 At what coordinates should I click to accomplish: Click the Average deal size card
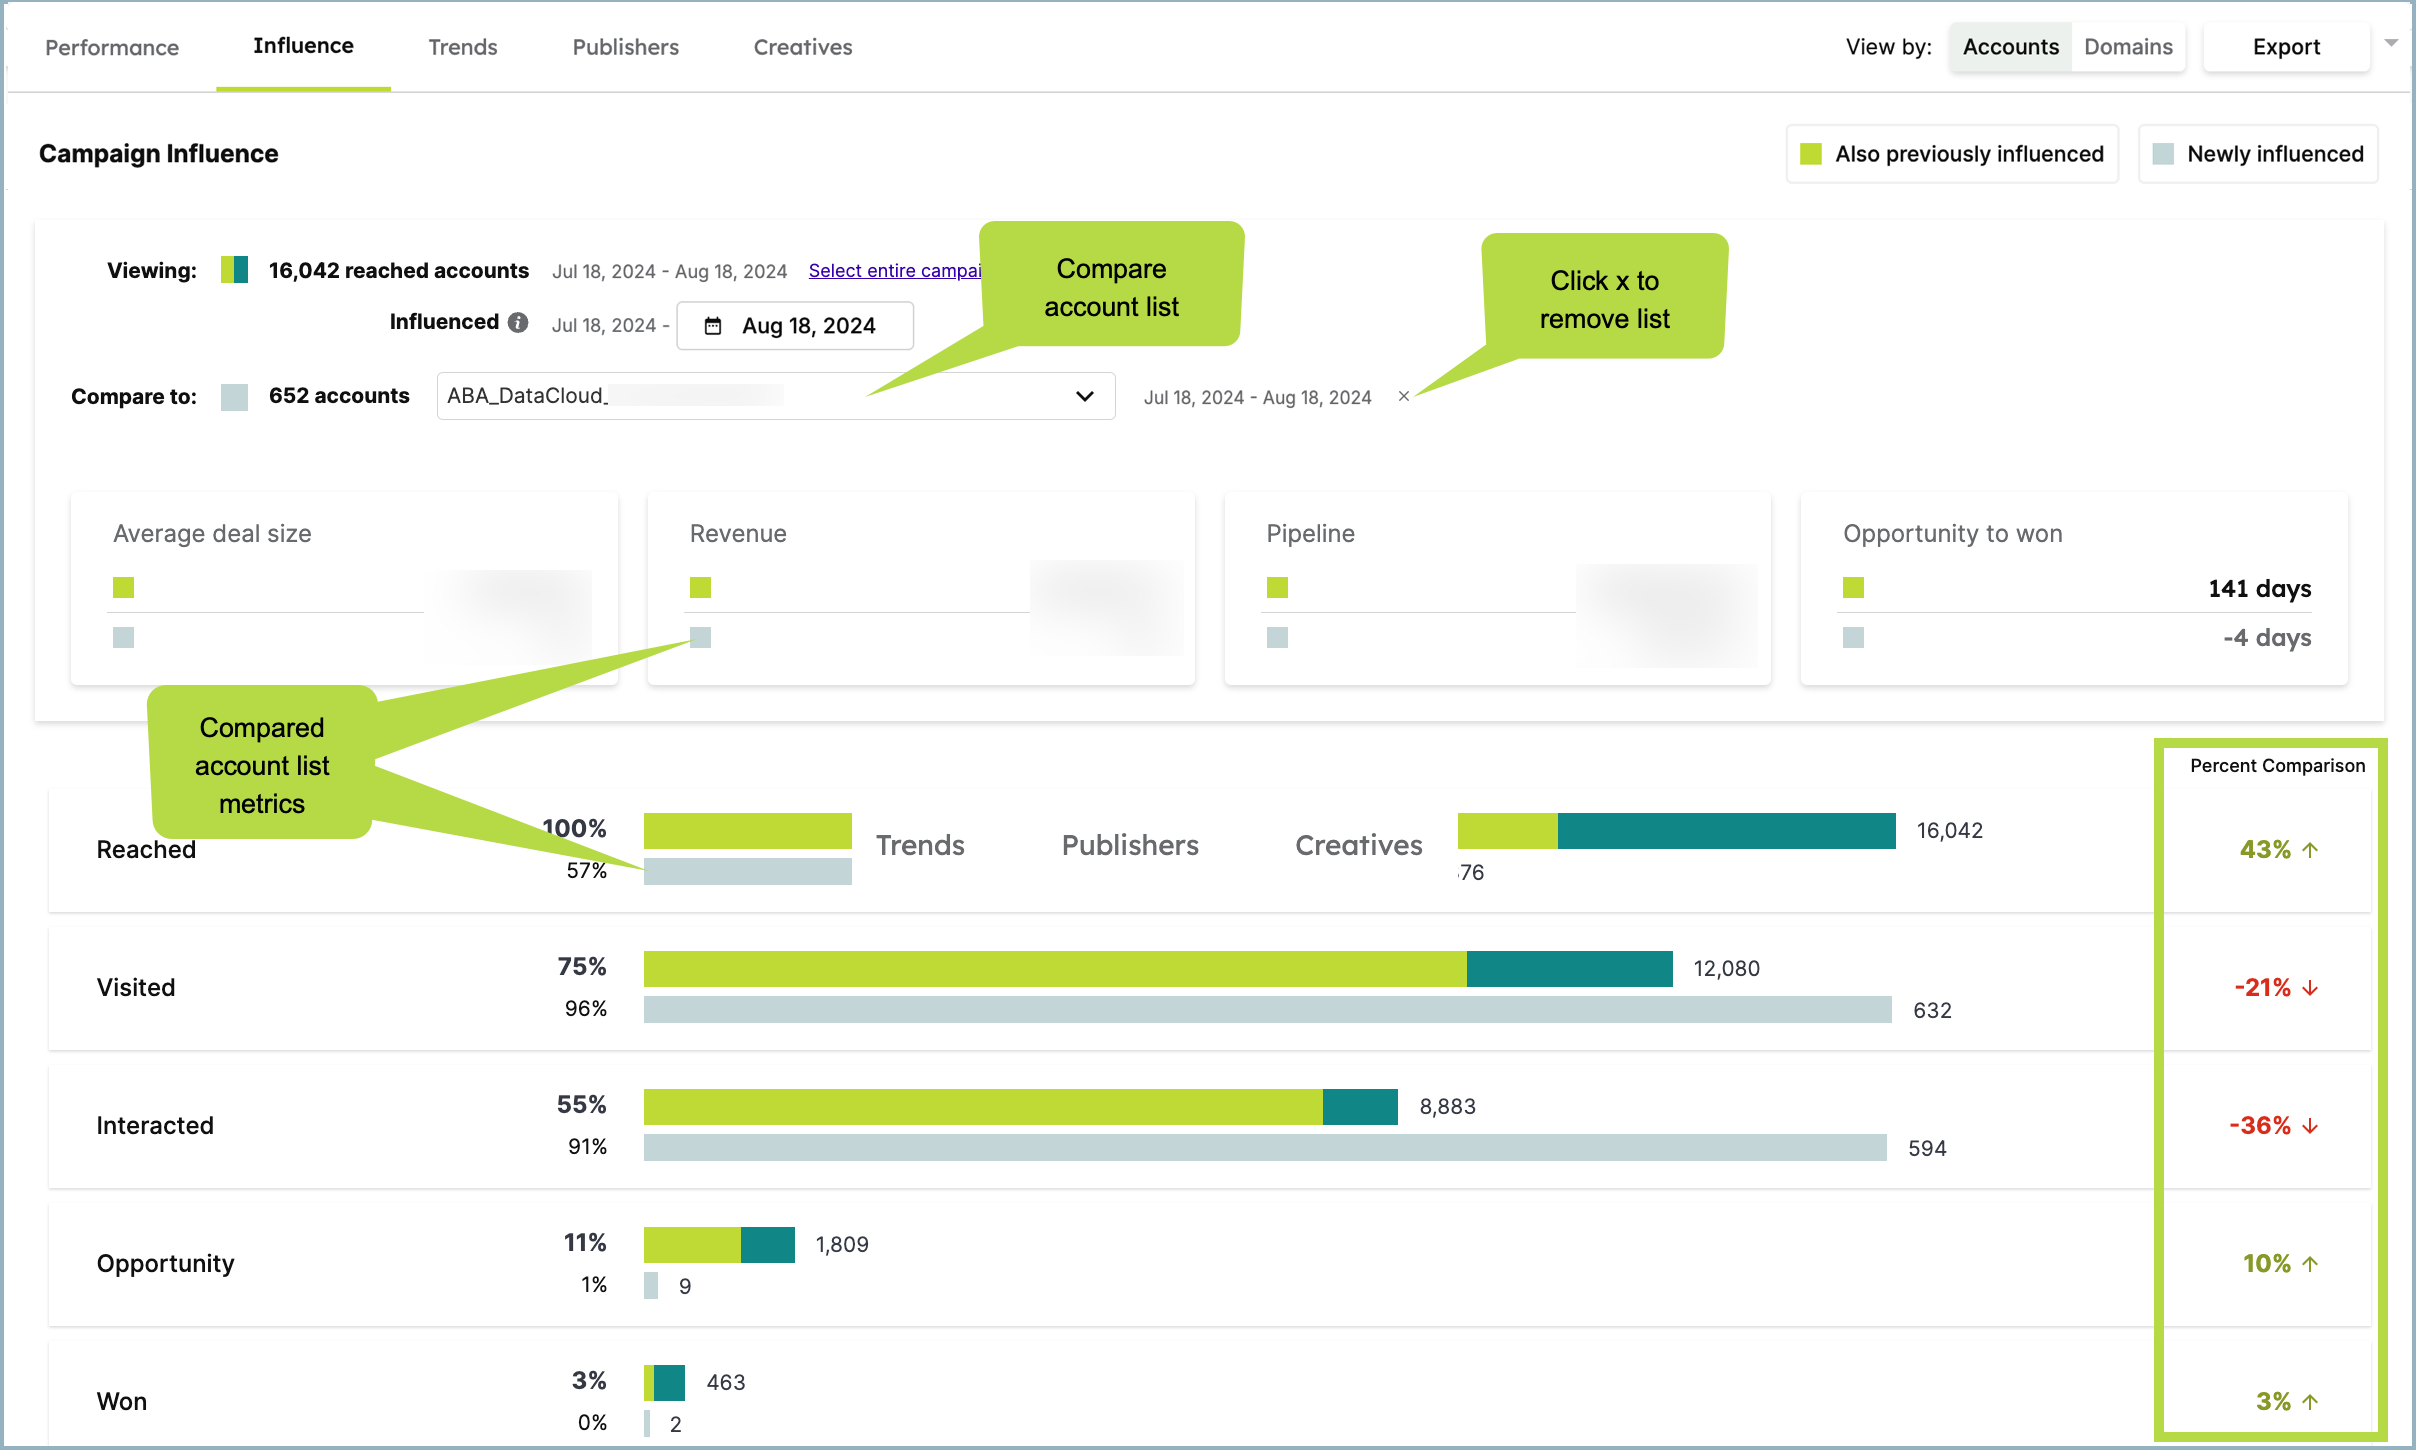pyautogui.click(x=345, y=588)
